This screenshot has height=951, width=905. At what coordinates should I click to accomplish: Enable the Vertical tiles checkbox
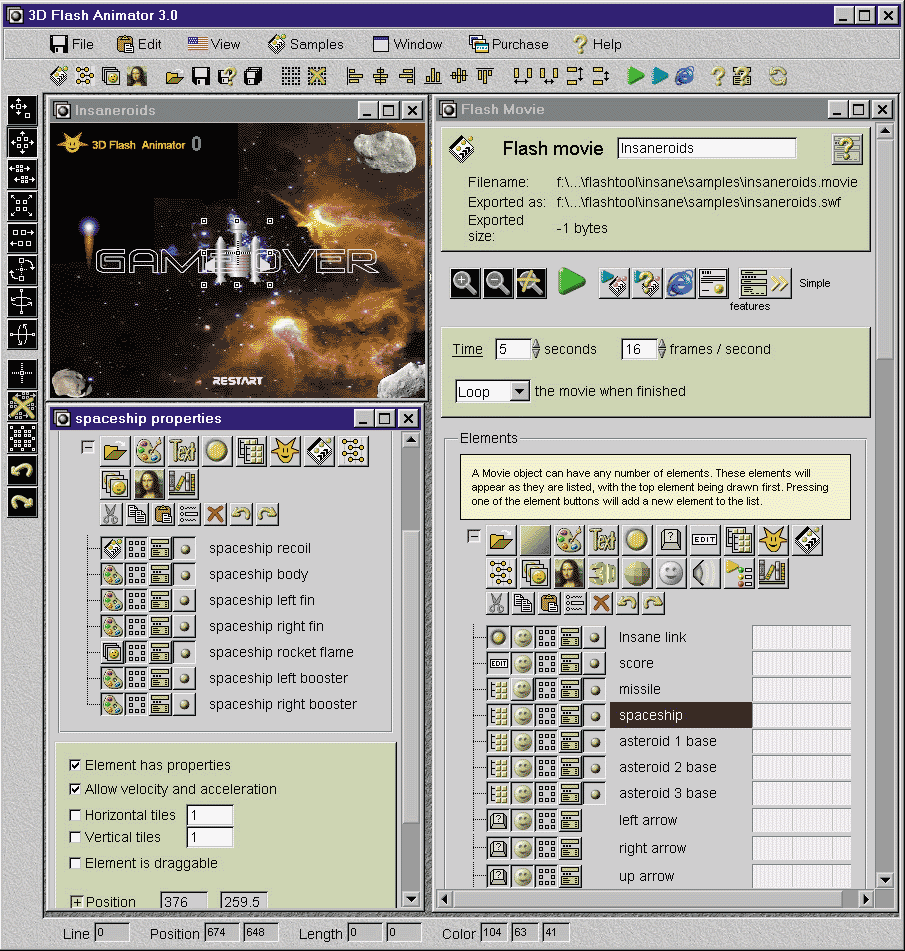click(75, 837)
